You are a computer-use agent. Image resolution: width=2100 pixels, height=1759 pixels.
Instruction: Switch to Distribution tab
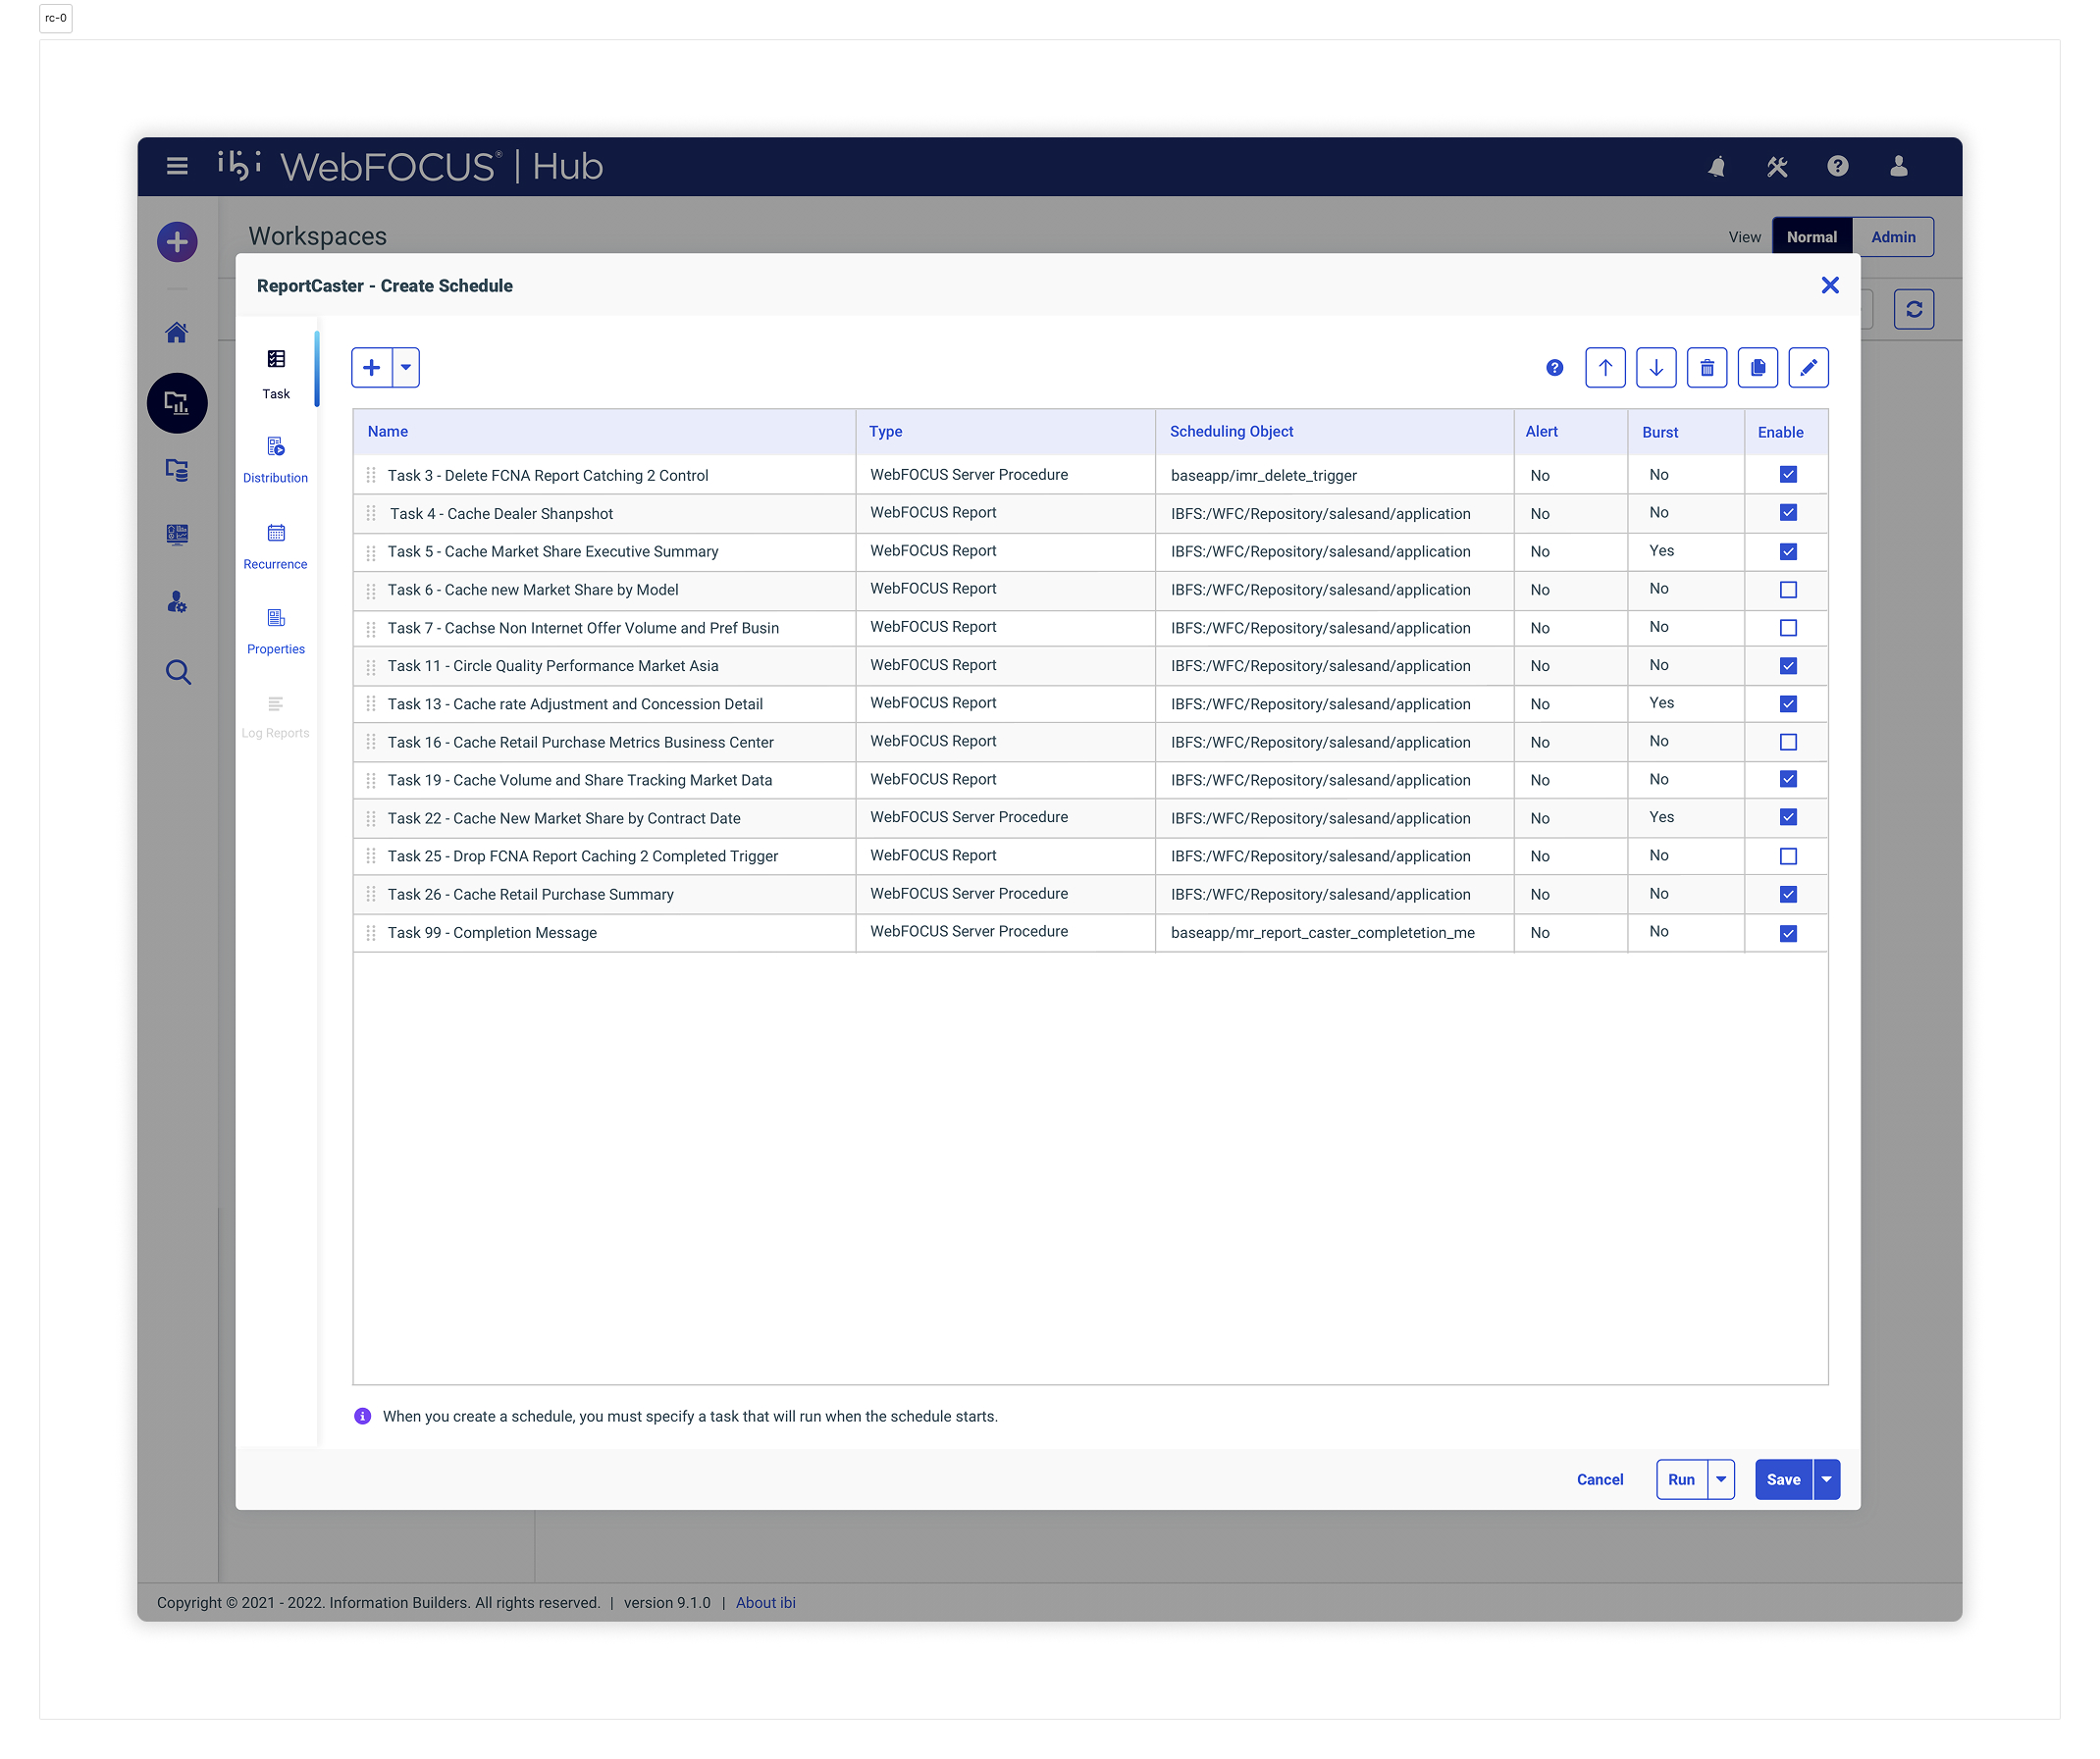click(x=276, y=460)
